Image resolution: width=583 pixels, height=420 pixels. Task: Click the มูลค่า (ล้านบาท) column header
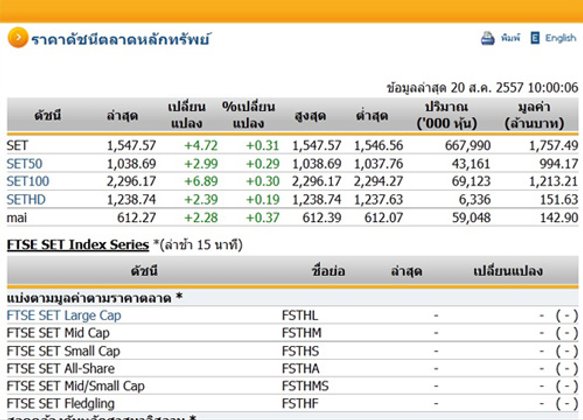(x=534, y=116)
